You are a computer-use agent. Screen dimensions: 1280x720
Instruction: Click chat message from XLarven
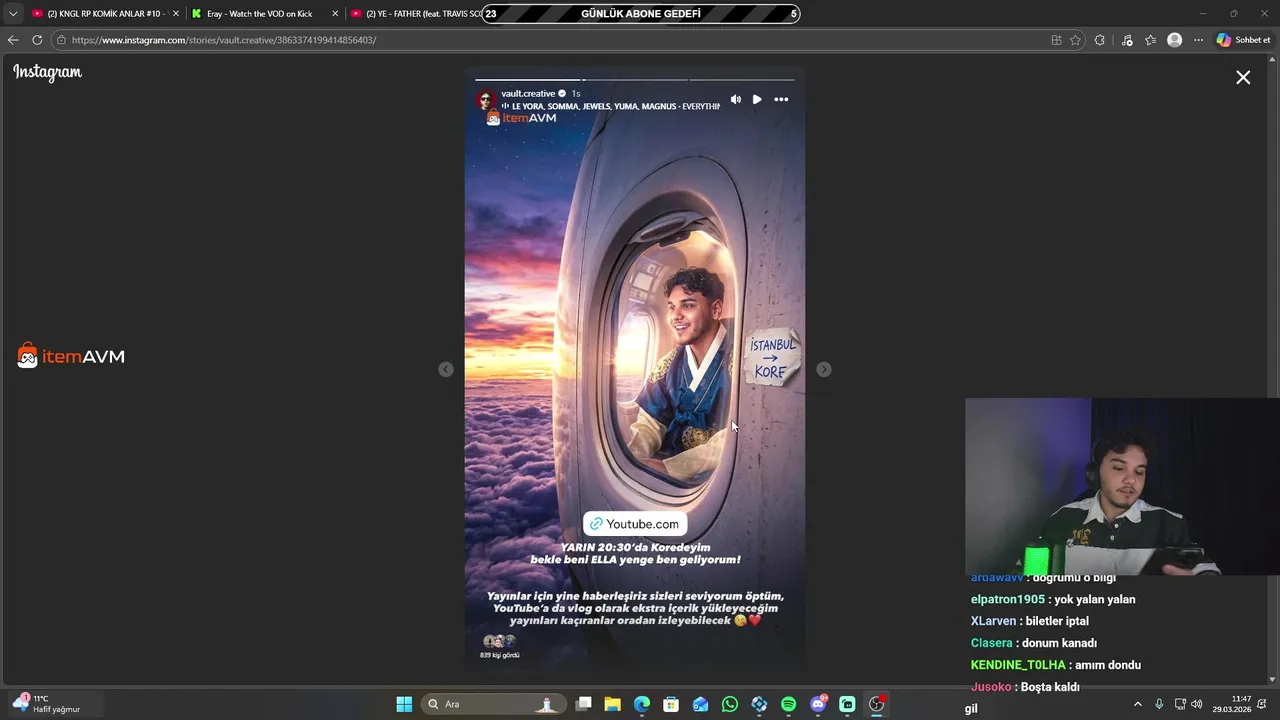click(x=1029, y=621)
